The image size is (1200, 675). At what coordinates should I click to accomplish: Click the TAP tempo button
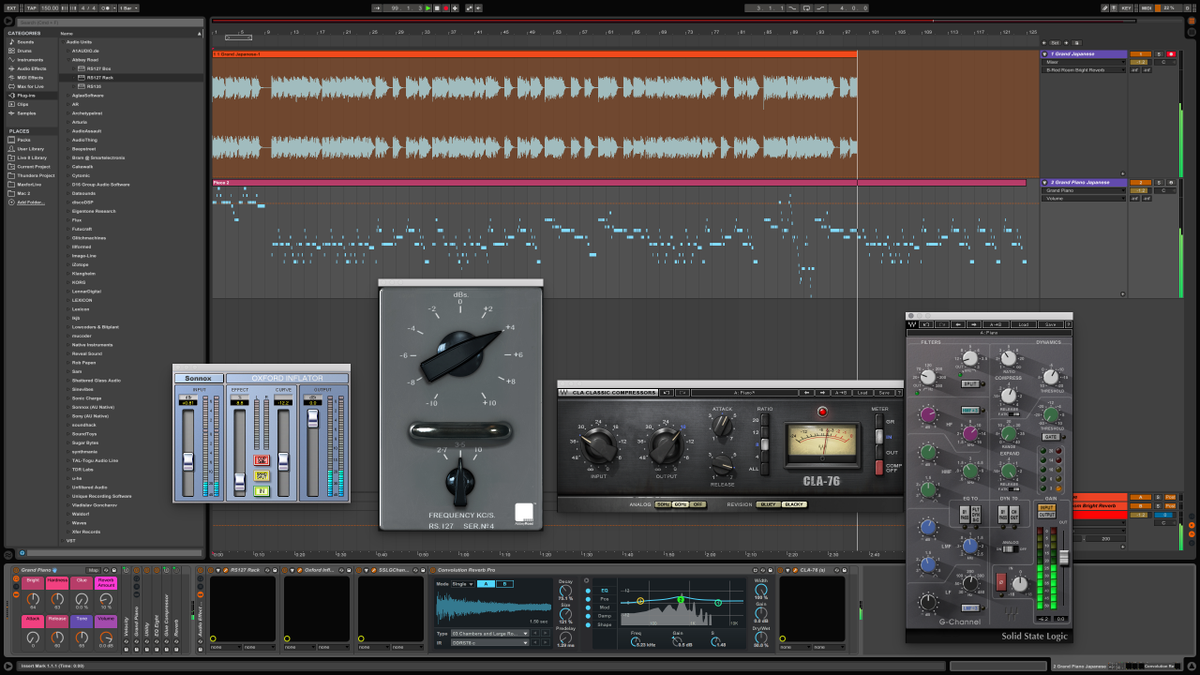click(31, 8)
